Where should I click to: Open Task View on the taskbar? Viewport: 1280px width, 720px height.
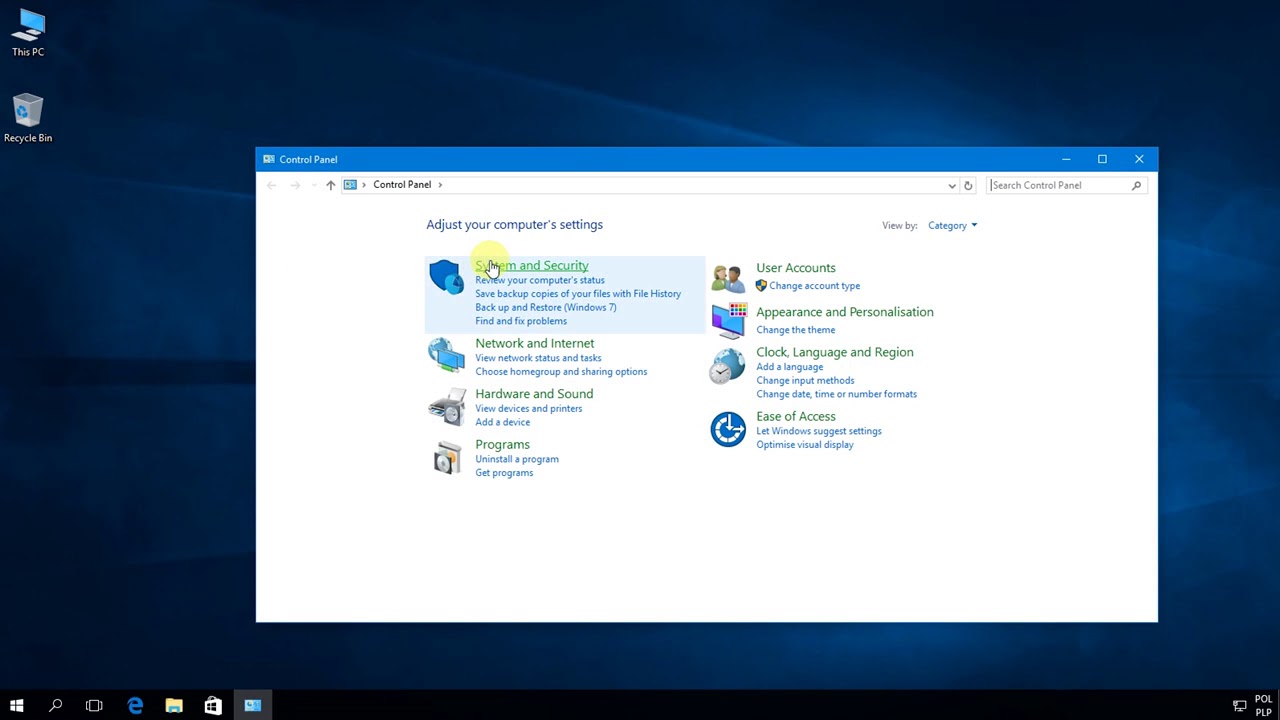point(94,706)
